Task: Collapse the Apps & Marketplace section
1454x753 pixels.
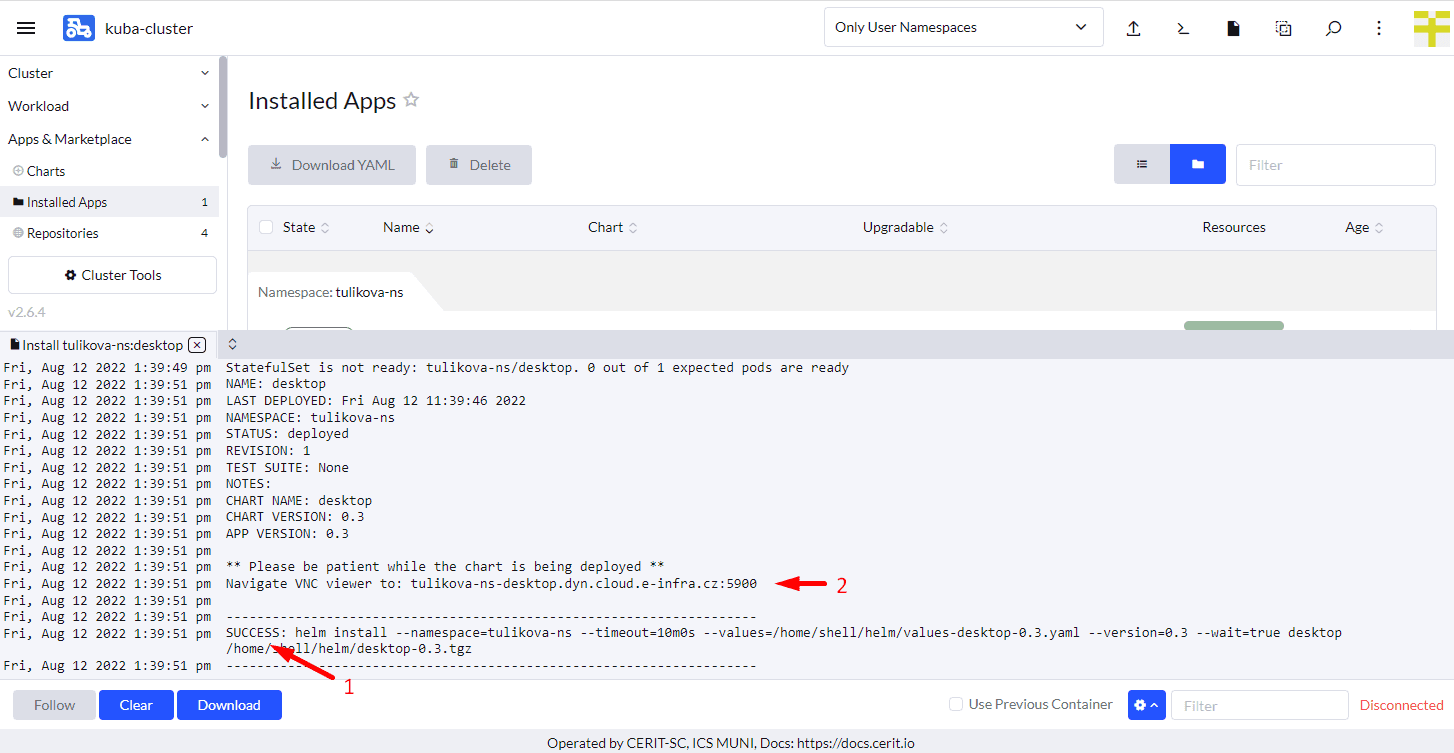Action: pos(108,139)
